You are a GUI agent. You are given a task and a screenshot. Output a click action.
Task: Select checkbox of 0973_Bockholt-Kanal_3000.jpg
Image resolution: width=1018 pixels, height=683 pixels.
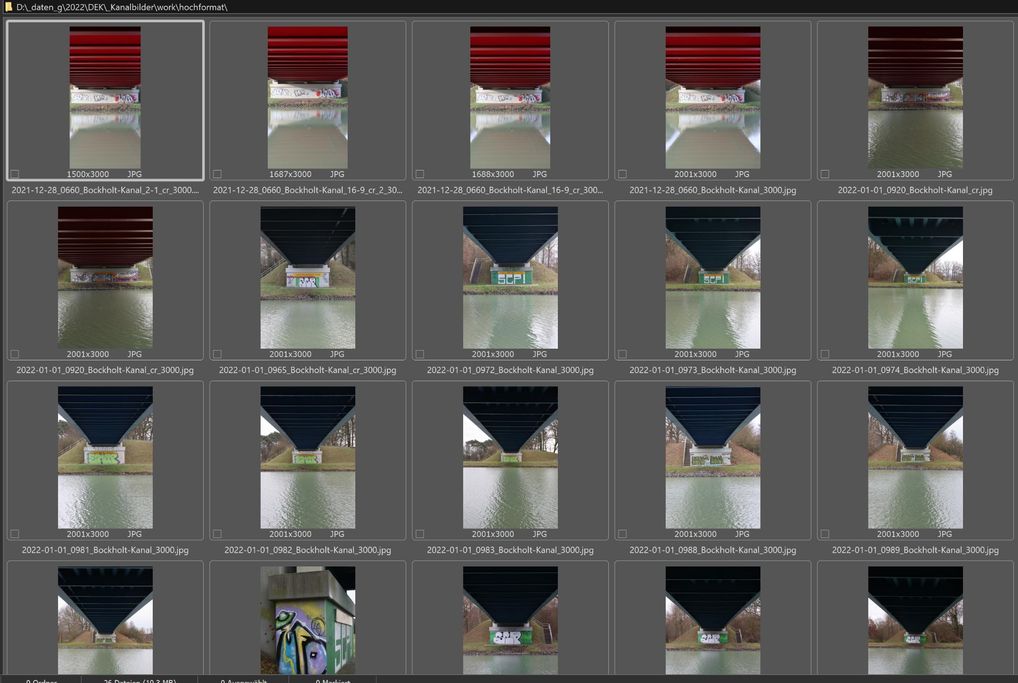pyautogui.click(x=622, y=354)
